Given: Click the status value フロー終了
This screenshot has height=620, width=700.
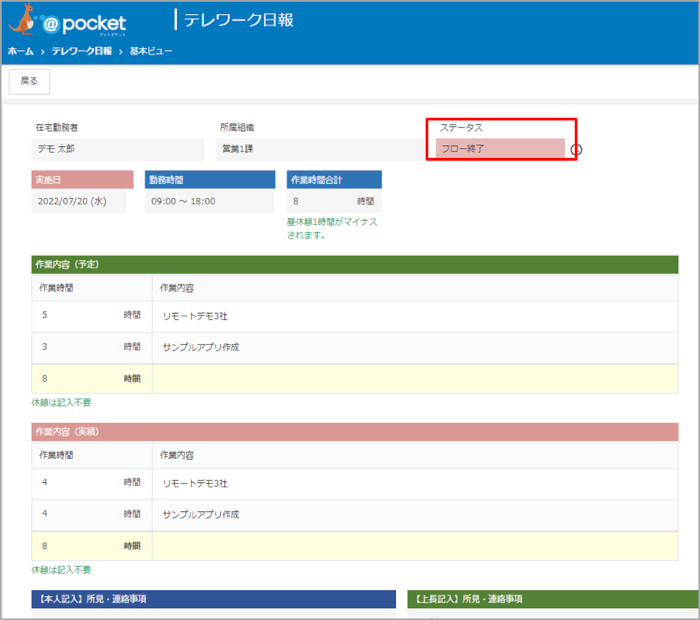Looking at the screenshot, I should tap(500, 149).
